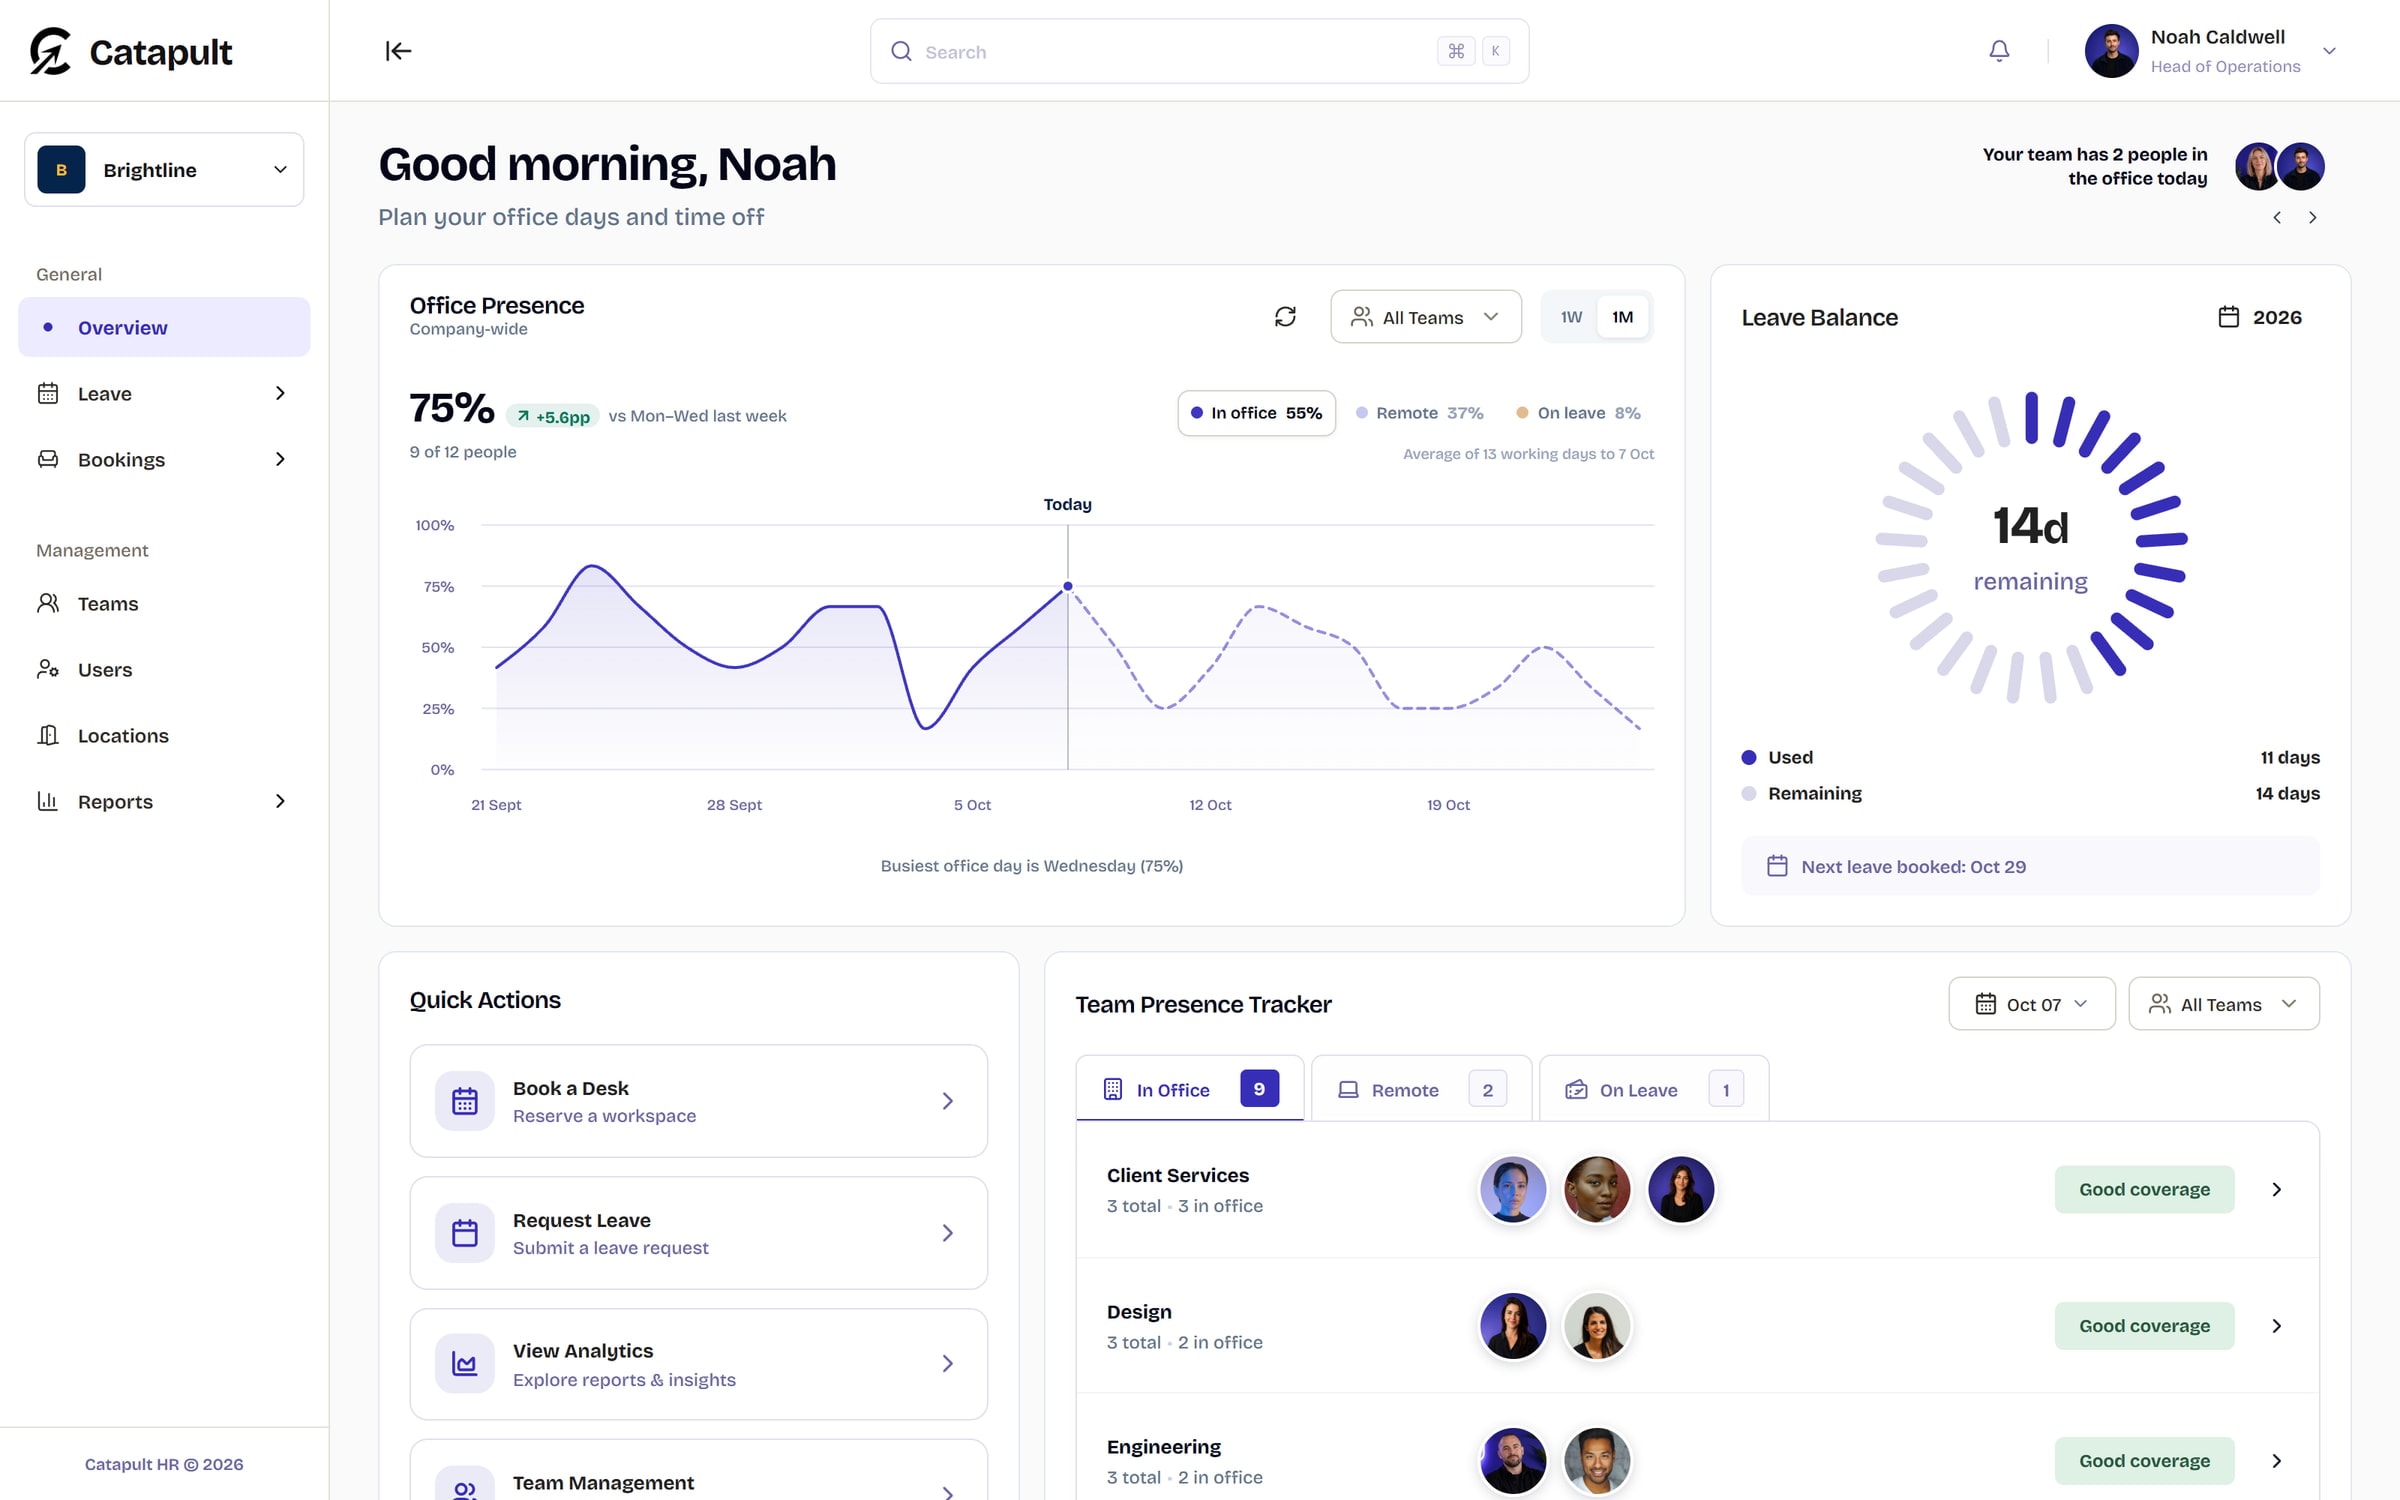Click the Book a Desk quick action
The width and height of the screenshot is (2400, 1500).
[699, 1101]
